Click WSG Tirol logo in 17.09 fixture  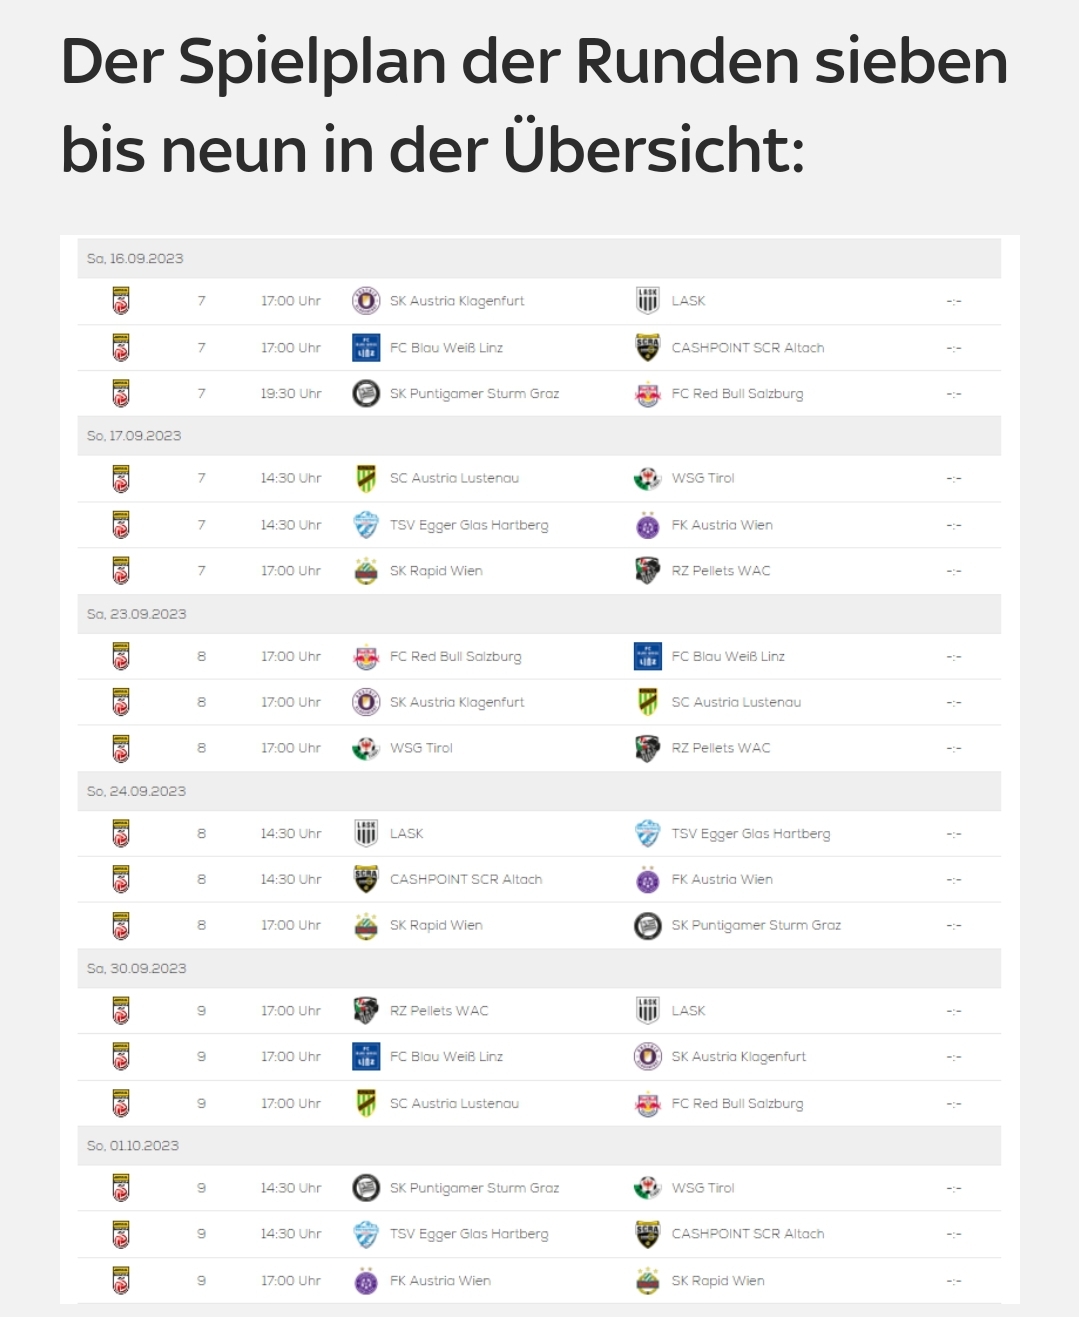(648, 478)
